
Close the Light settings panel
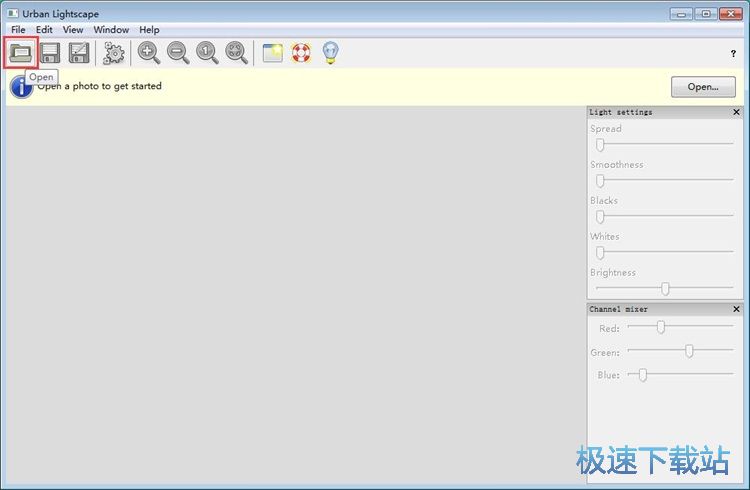[737, 112]
